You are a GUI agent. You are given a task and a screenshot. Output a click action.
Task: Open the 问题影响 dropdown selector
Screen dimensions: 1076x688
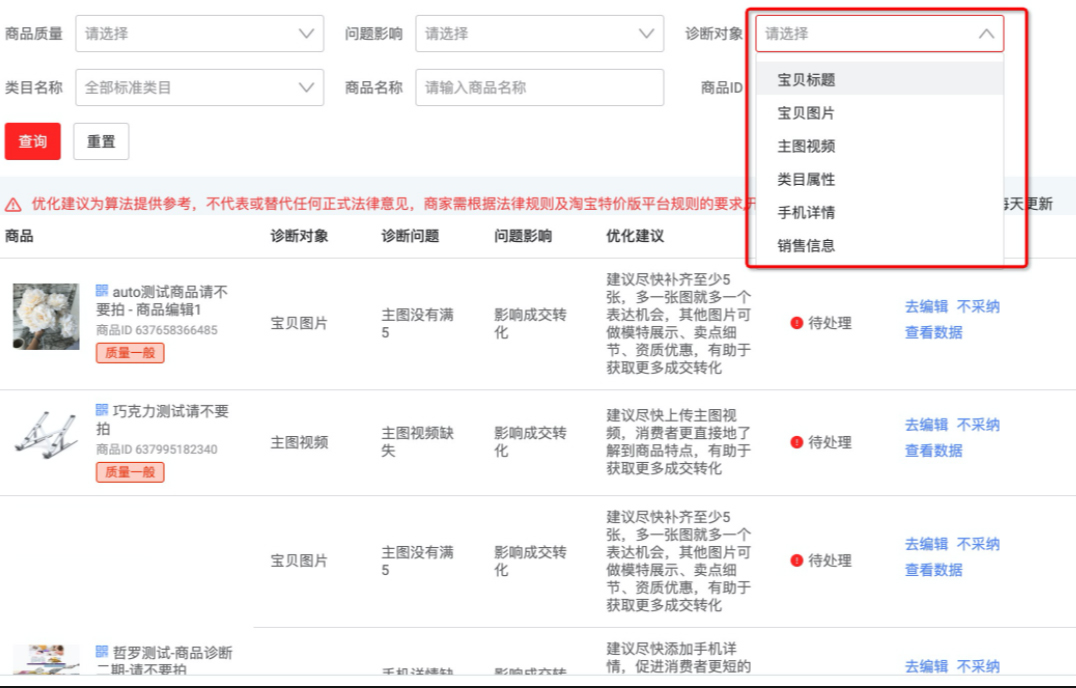(x=540, y=33)
